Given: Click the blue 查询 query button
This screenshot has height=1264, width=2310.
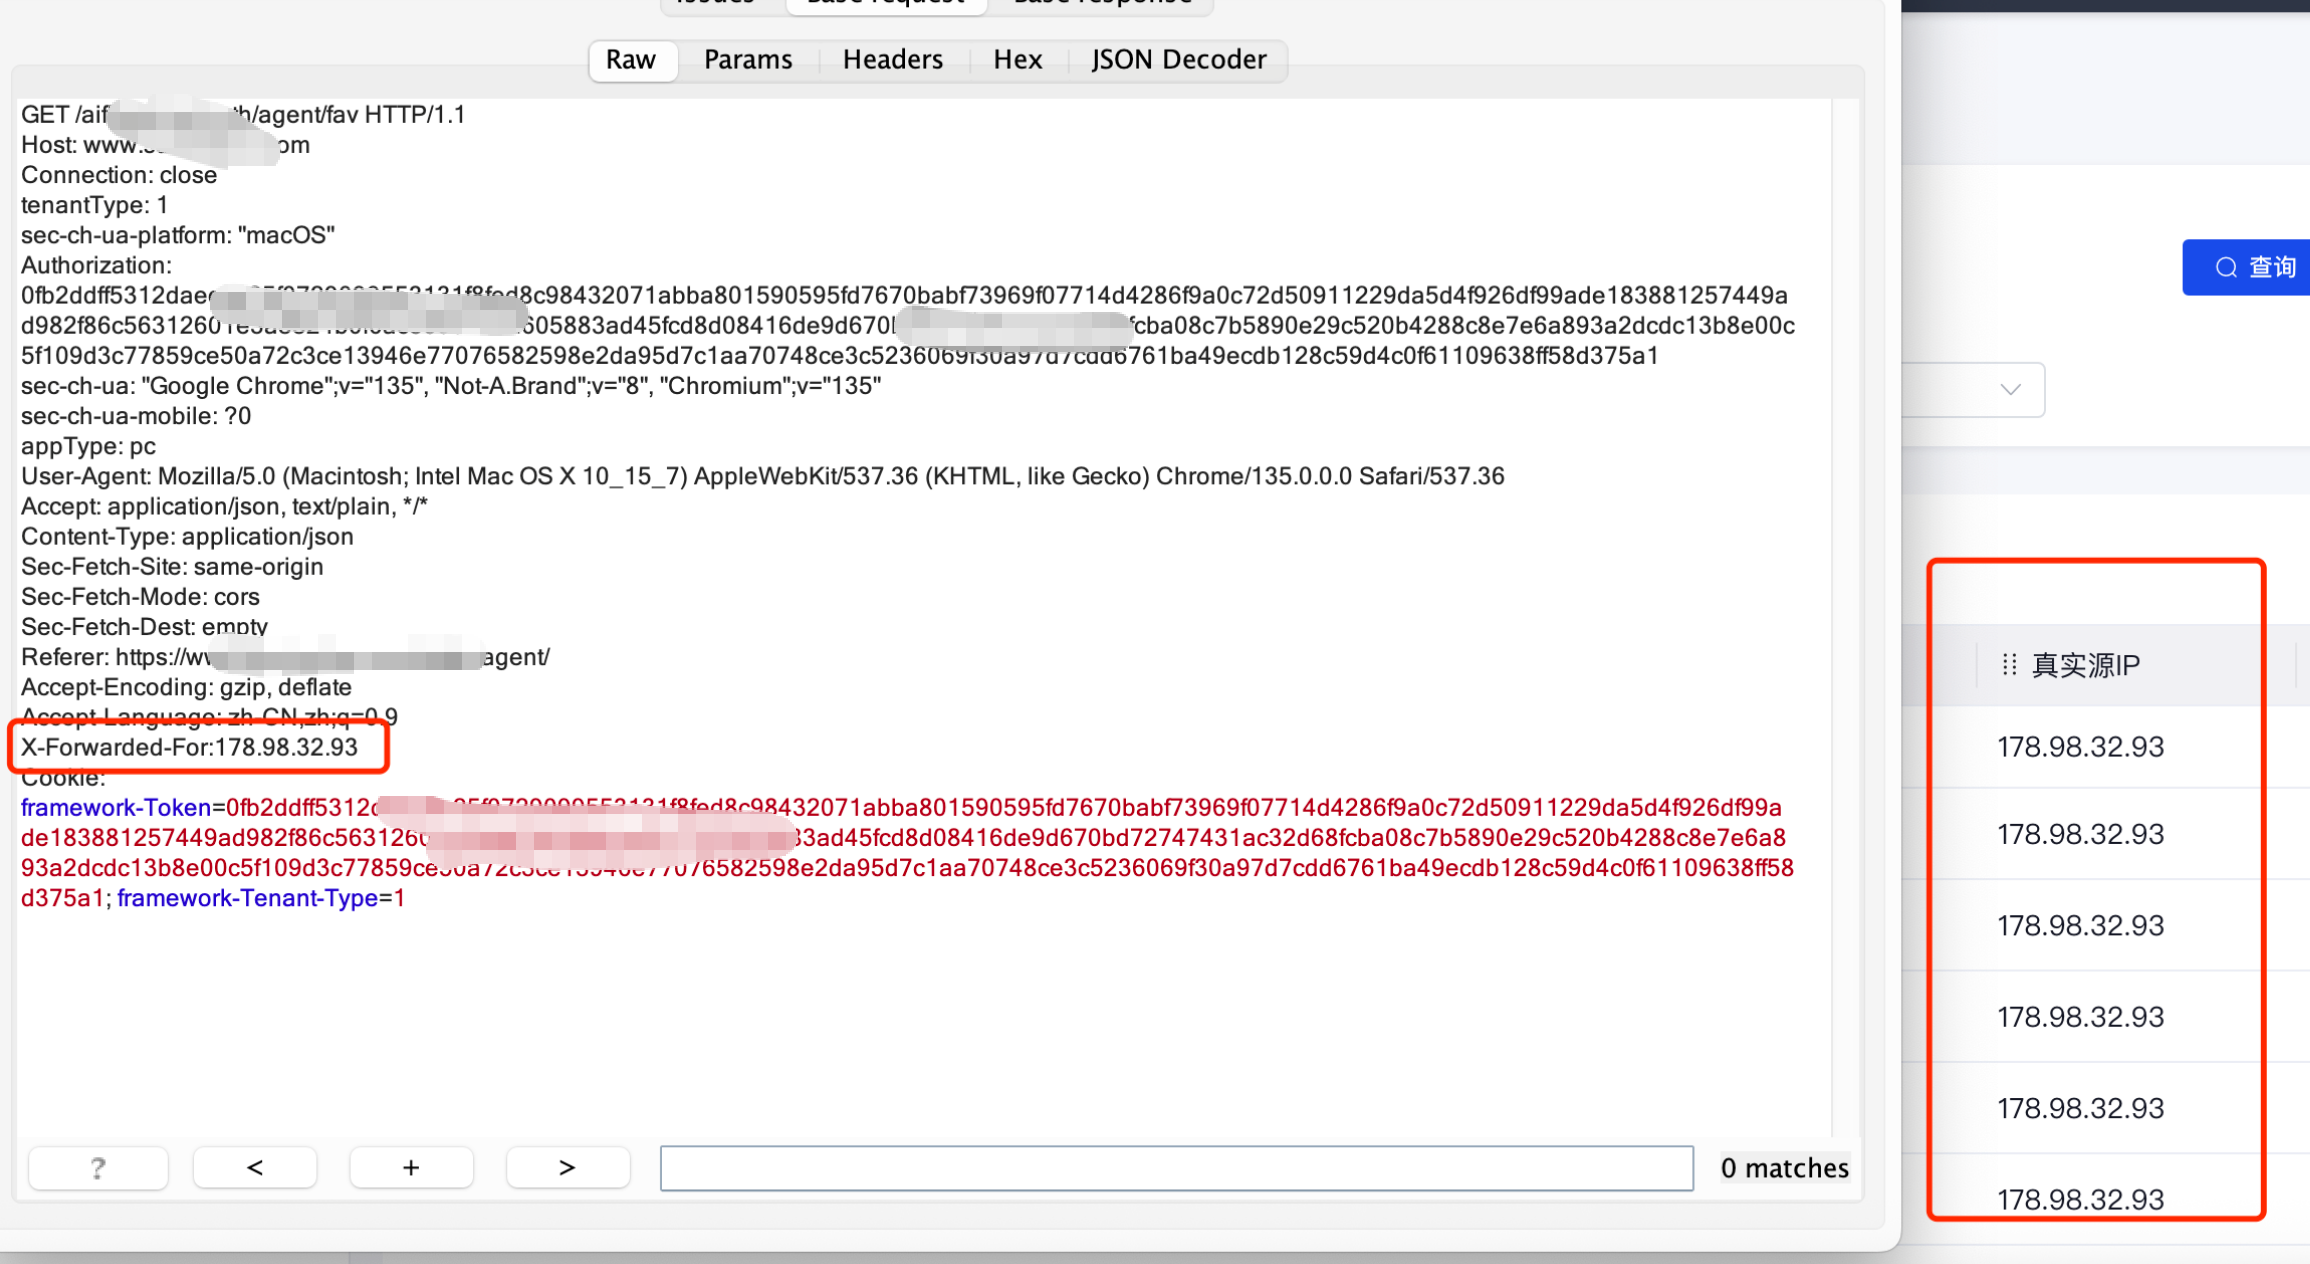Looking at the screenshot, I should point(2246,267).
